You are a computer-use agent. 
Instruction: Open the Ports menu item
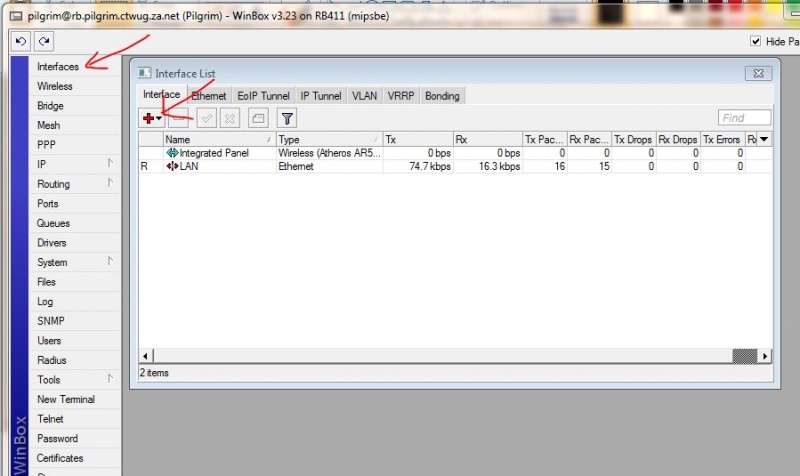coord(47,204)
